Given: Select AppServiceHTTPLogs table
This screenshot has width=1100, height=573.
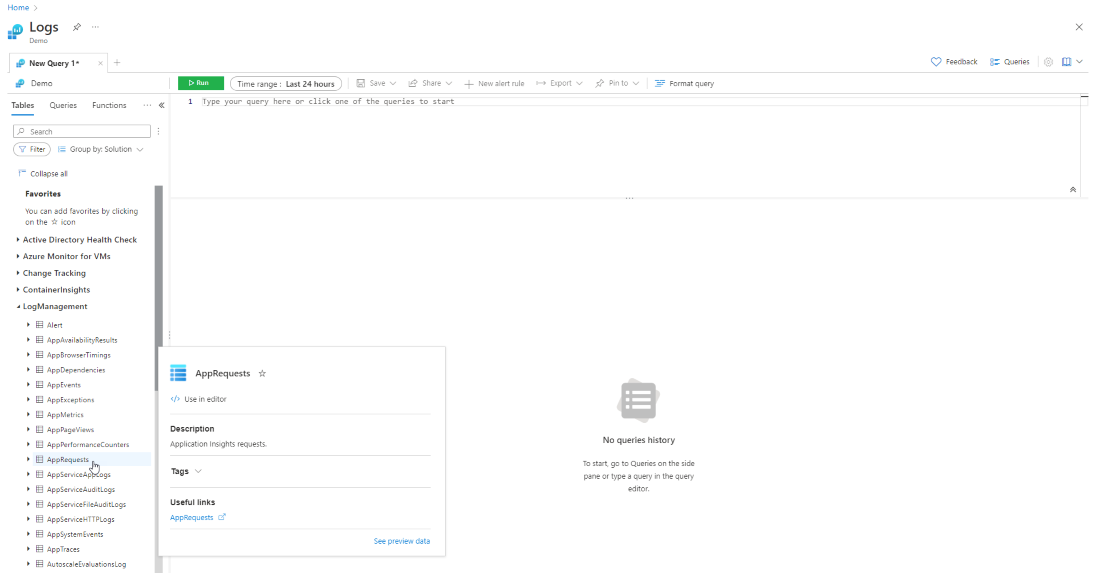Looking at the screenshot, I should pos(81,520).
